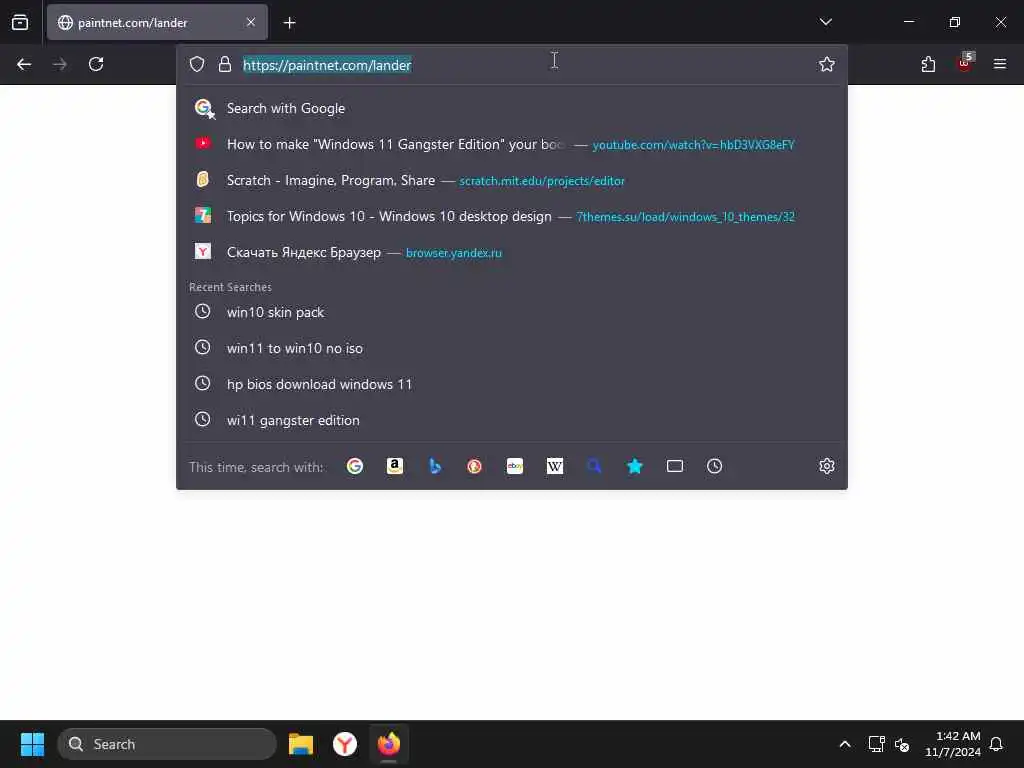Search this time with Bing
Image resolution: width=1024 pixels, height=768 pixels.
pos(435,466)
